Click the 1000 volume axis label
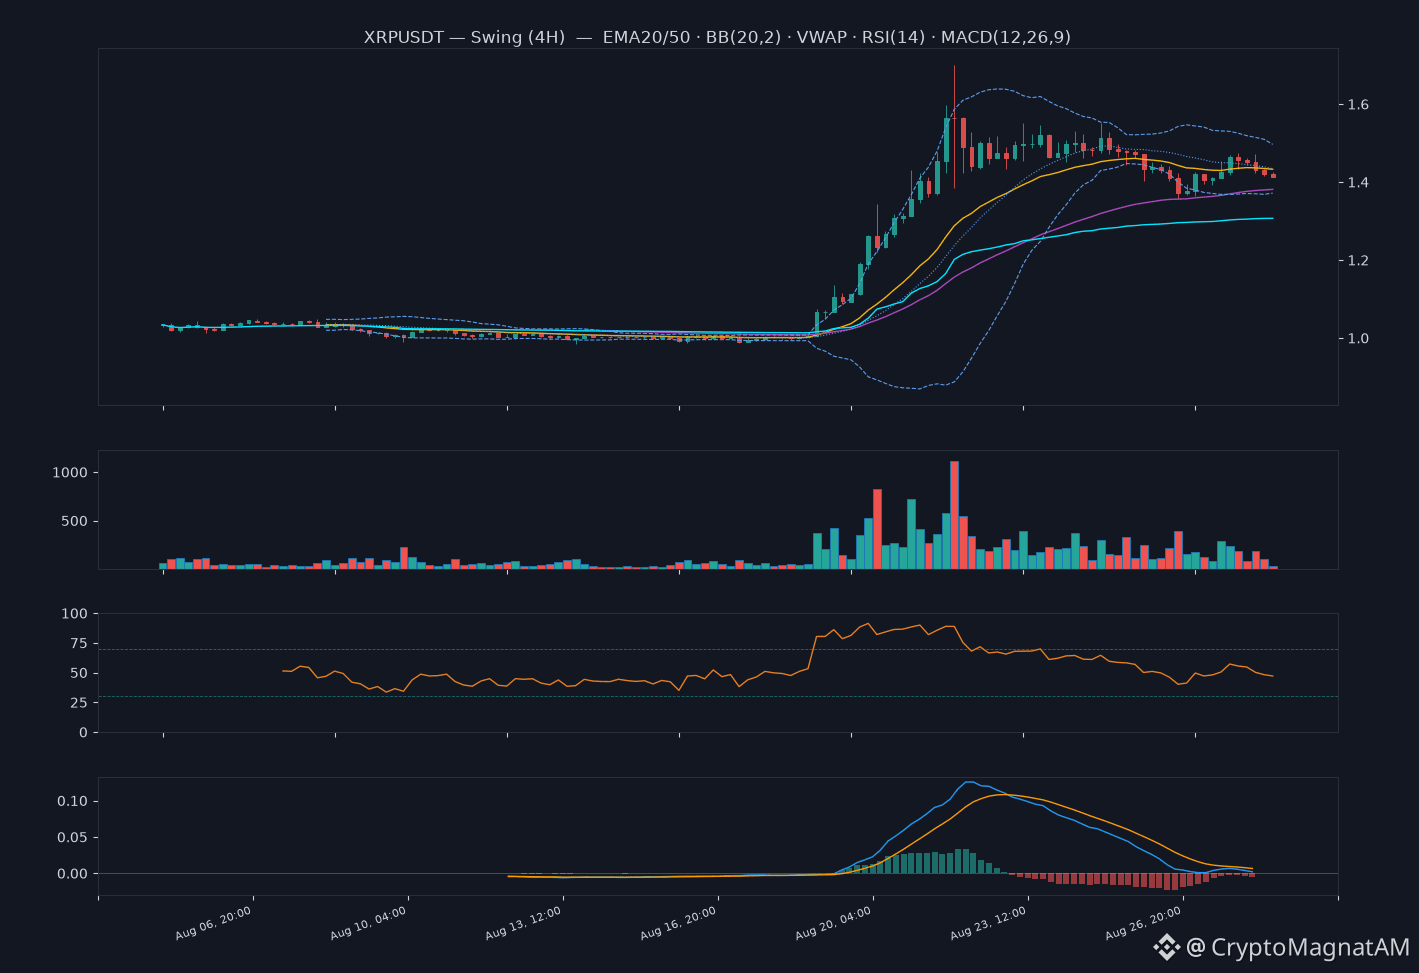The width and height of the screenshot is (1419, 973). click(70, 473)
